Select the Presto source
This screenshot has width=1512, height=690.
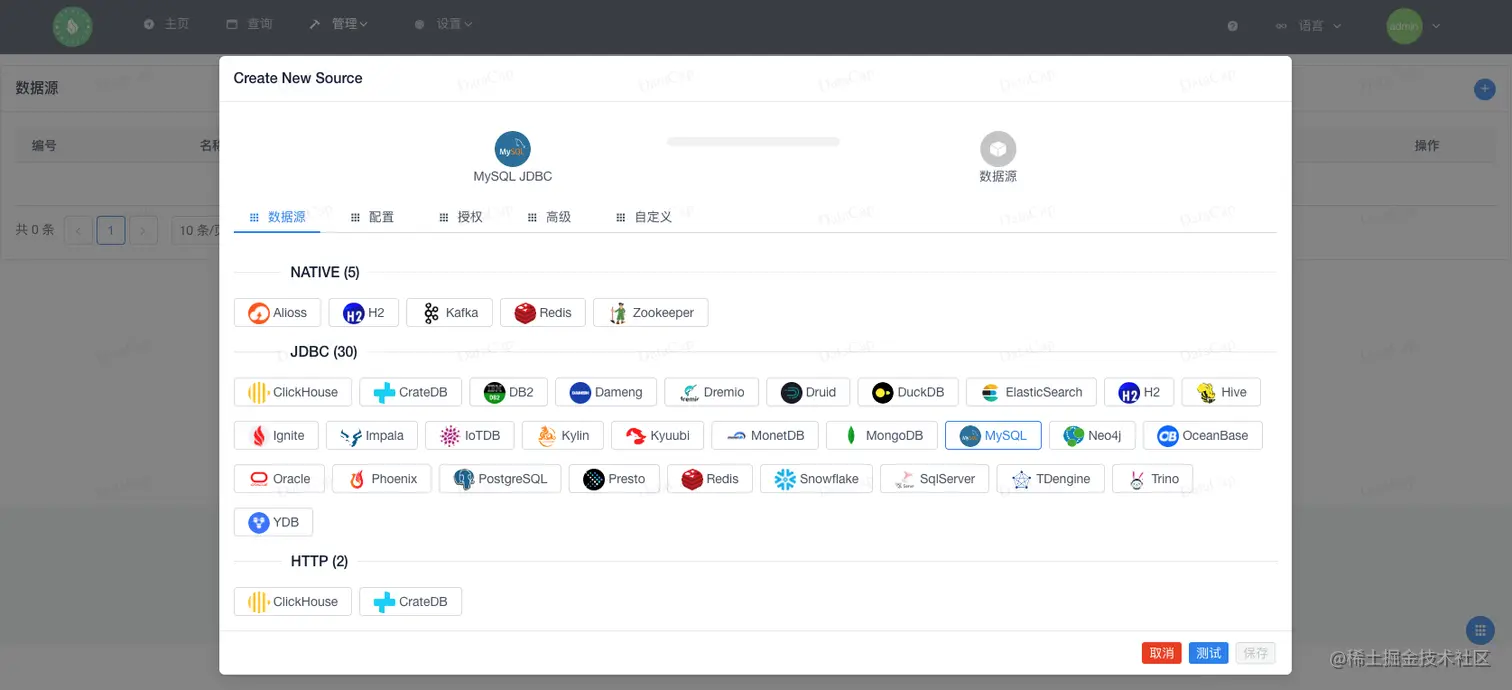[614, 478]
